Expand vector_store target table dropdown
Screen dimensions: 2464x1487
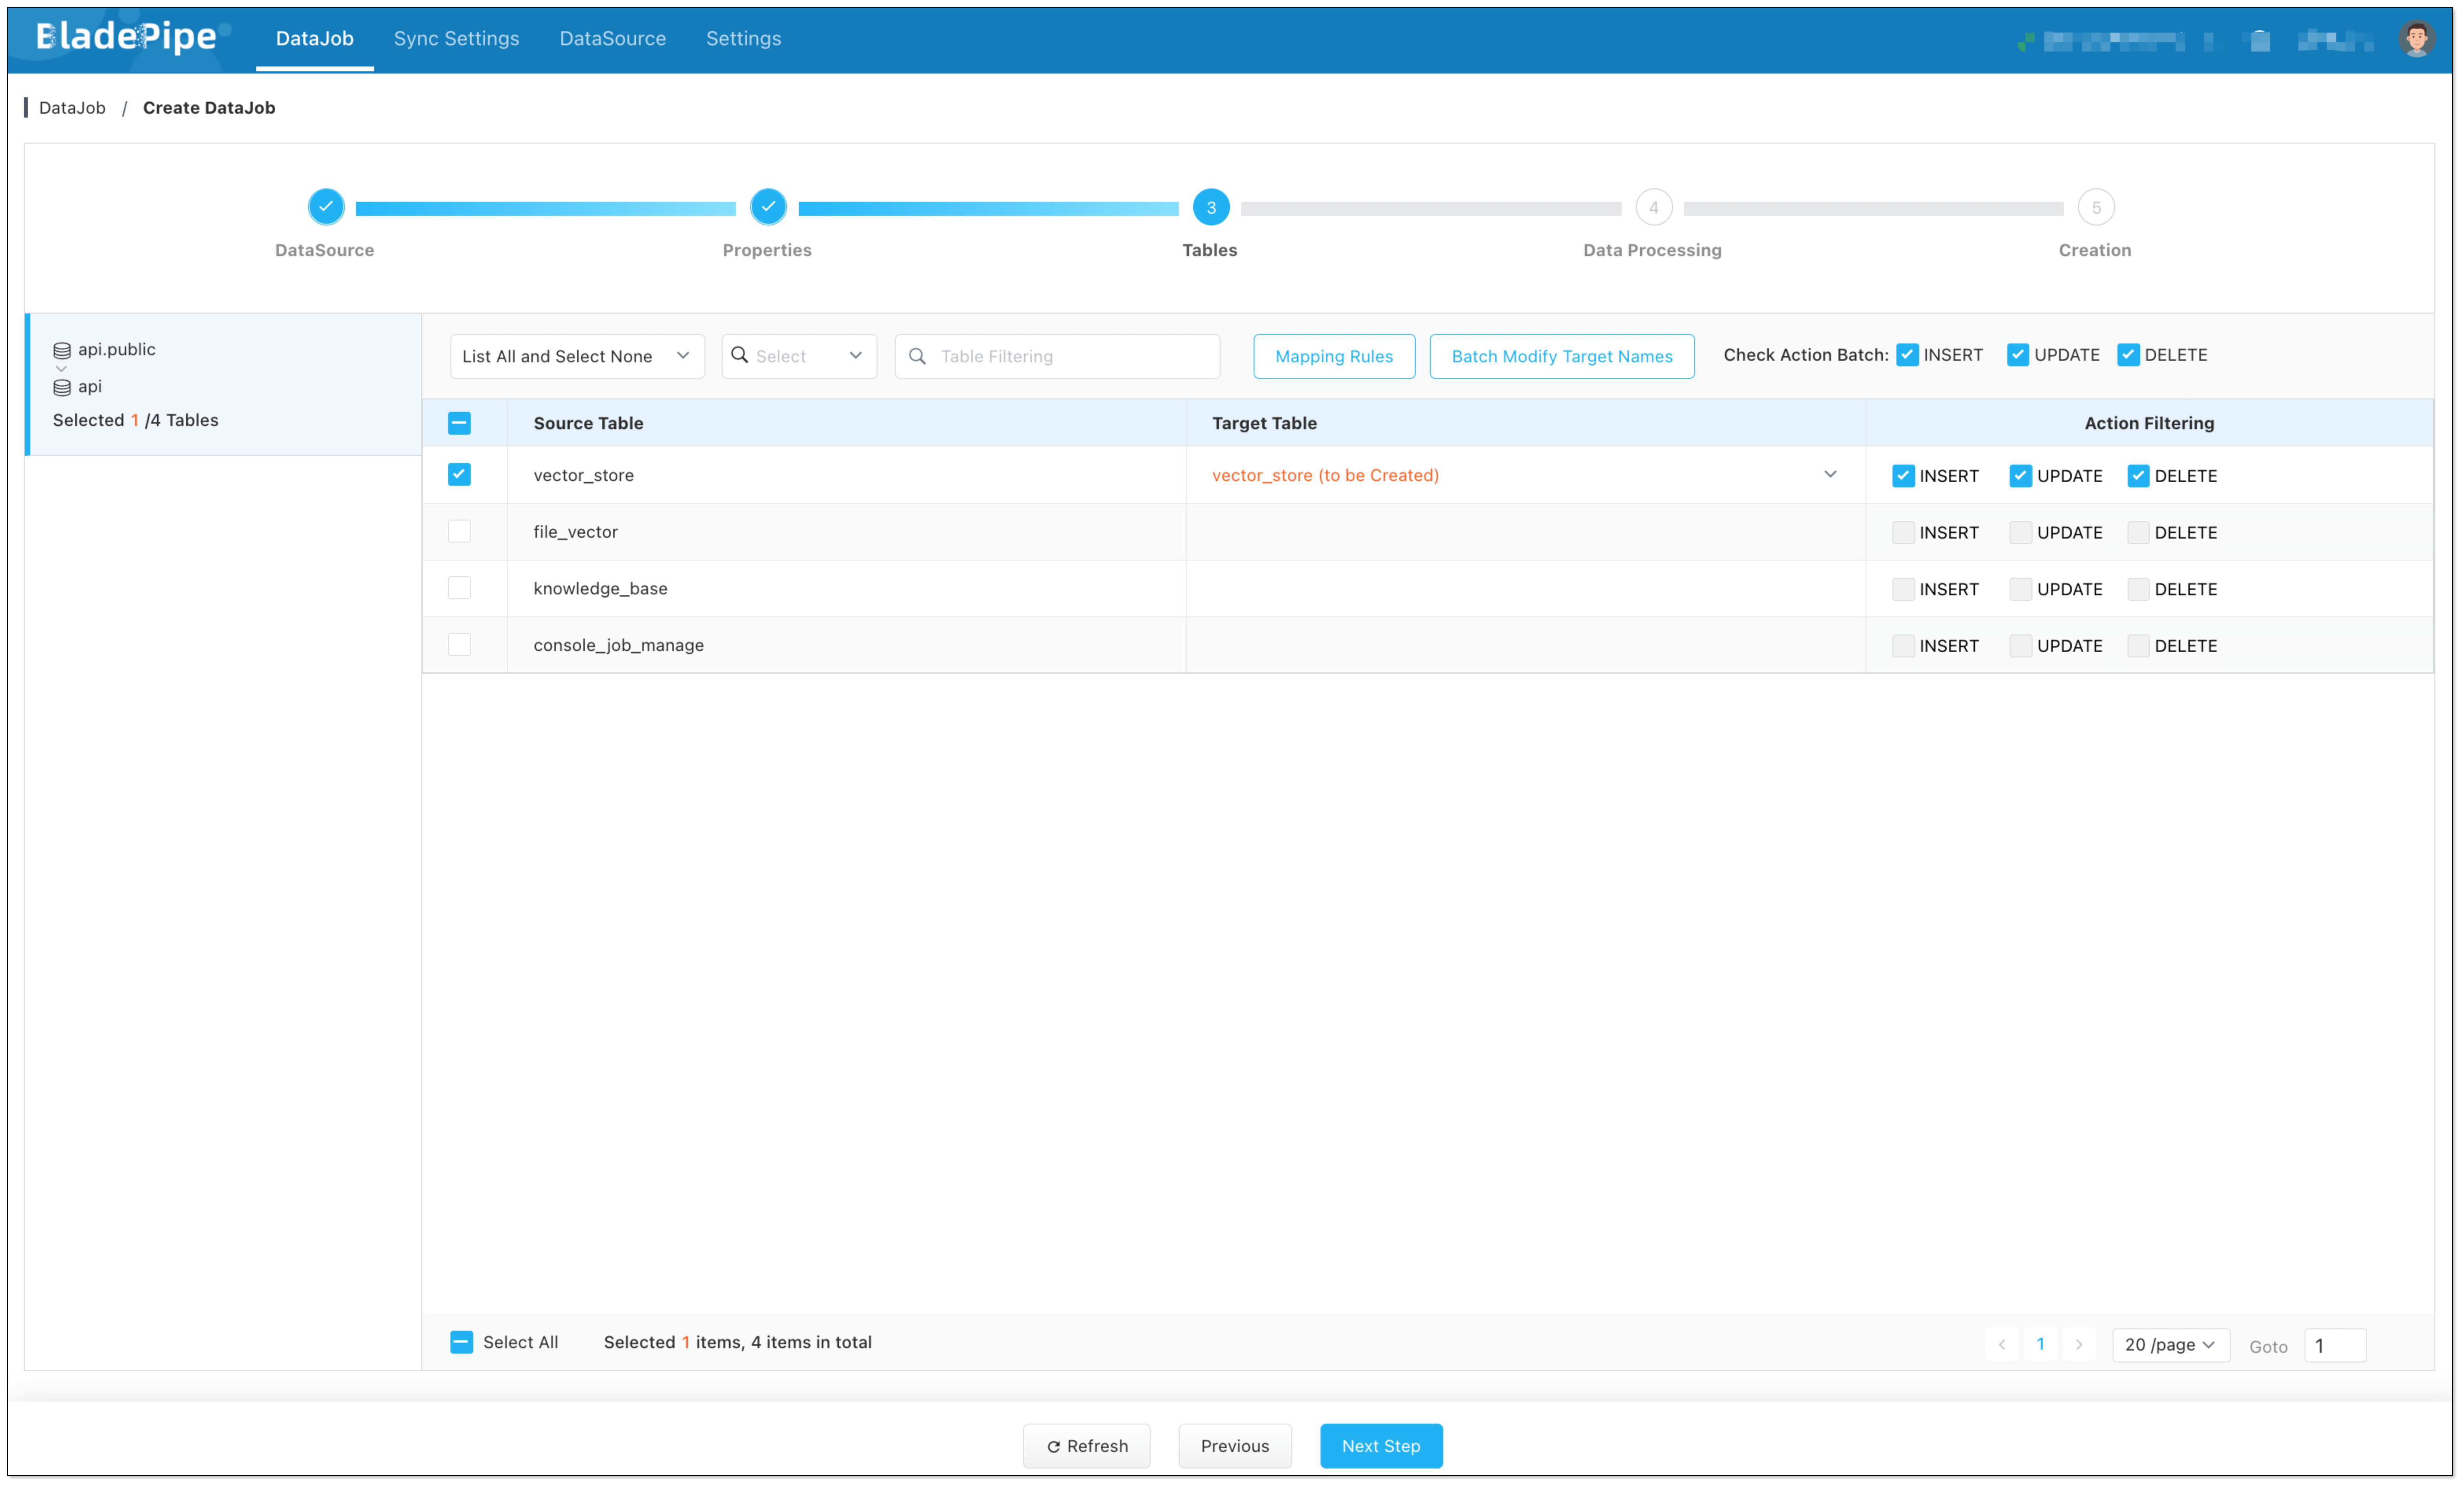1830,474
